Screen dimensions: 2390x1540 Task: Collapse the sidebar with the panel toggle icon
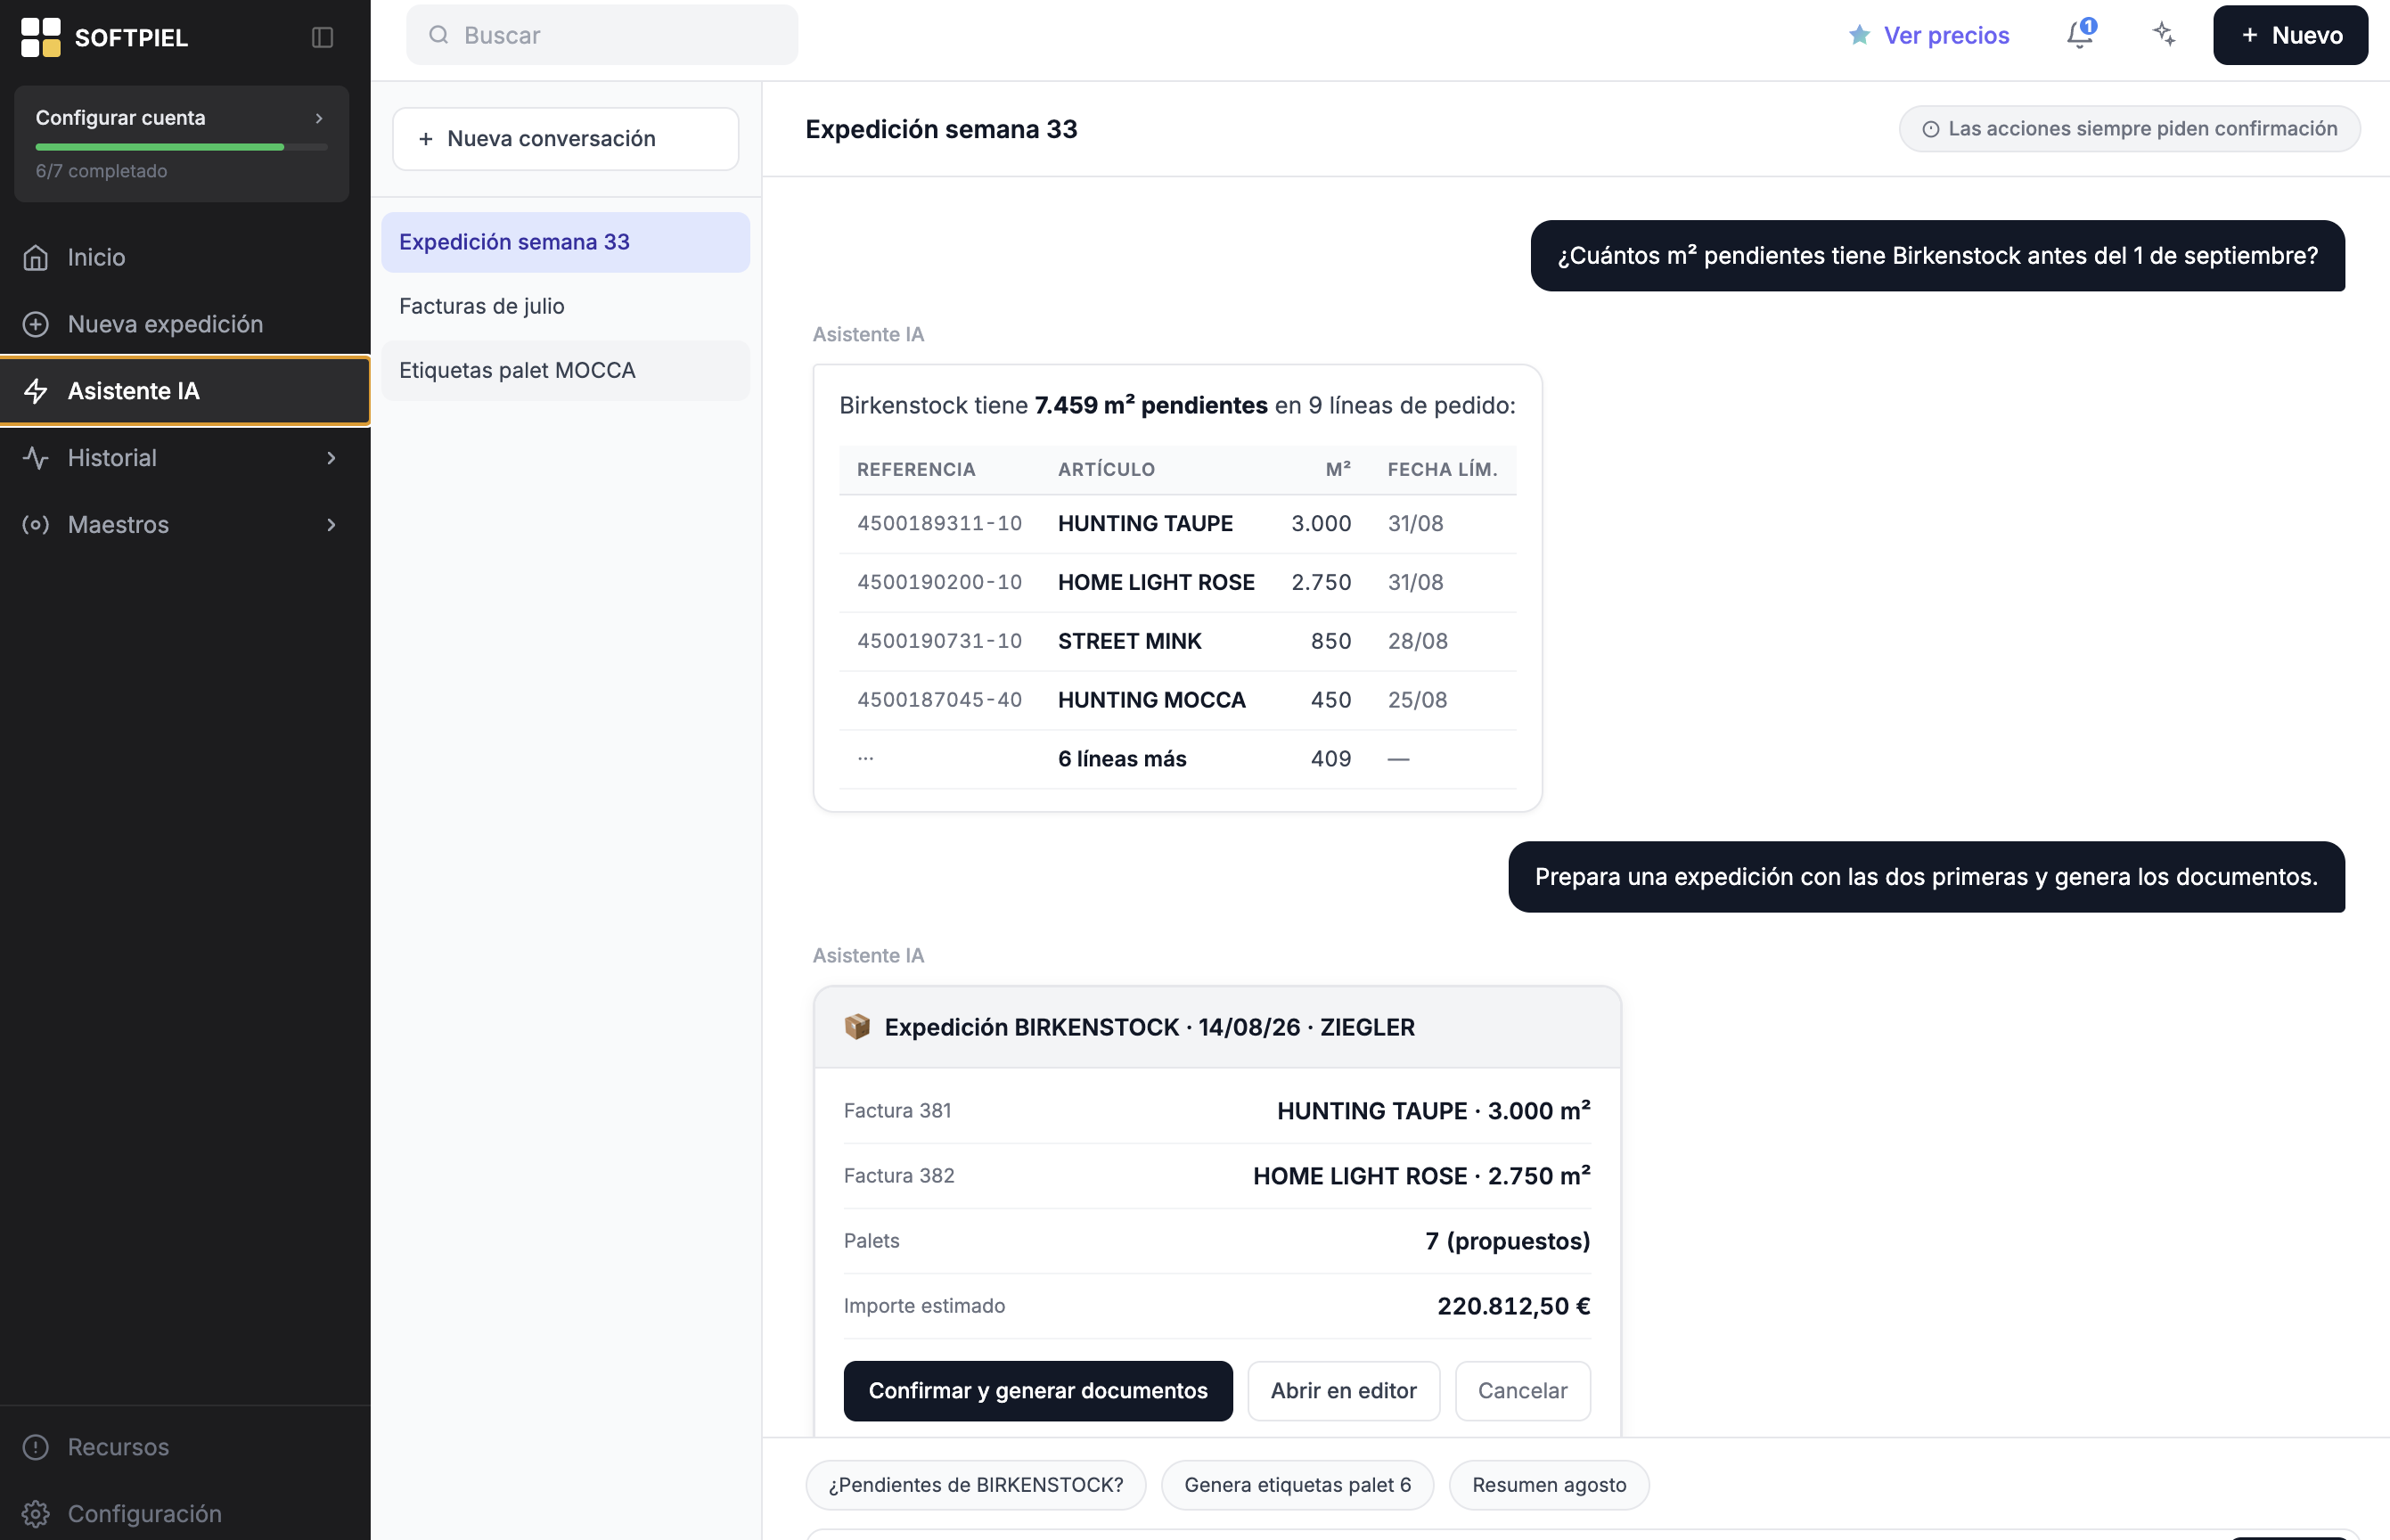coord(322,37)
